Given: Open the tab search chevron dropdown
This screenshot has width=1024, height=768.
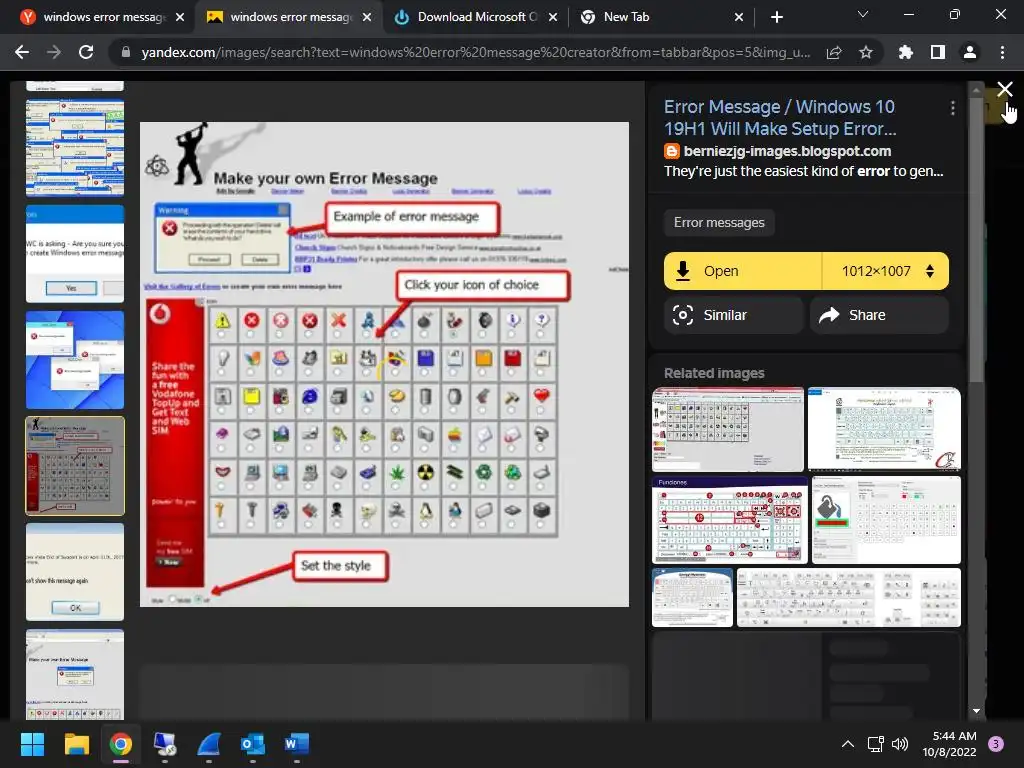Looking at the screenshot, I should 863,14.
